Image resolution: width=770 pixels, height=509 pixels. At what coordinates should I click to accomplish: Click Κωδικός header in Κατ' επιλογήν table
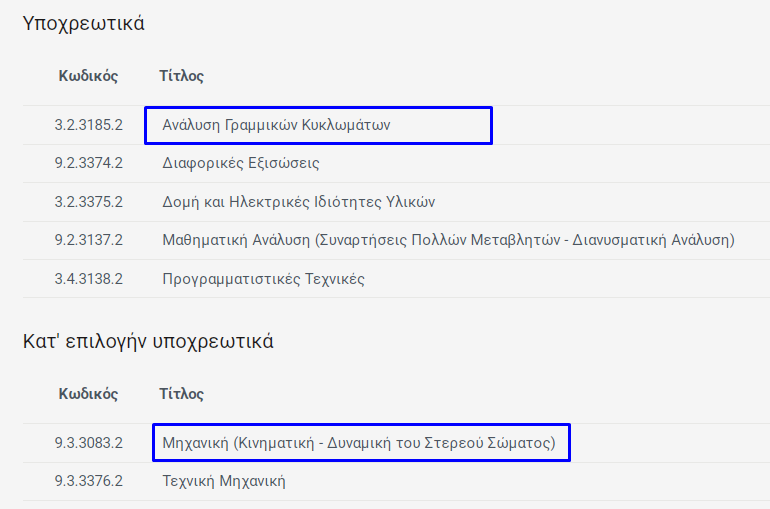(88, 394)
